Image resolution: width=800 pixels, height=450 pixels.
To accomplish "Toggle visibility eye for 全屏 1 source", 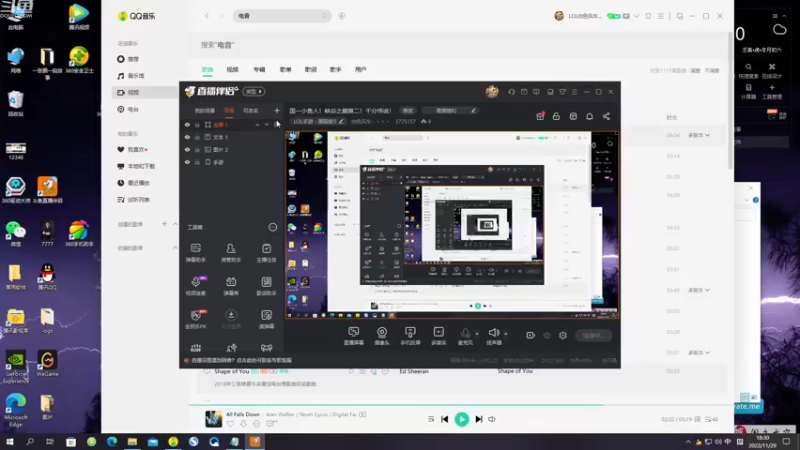I will pyautogui.click(x=187, y=125).
